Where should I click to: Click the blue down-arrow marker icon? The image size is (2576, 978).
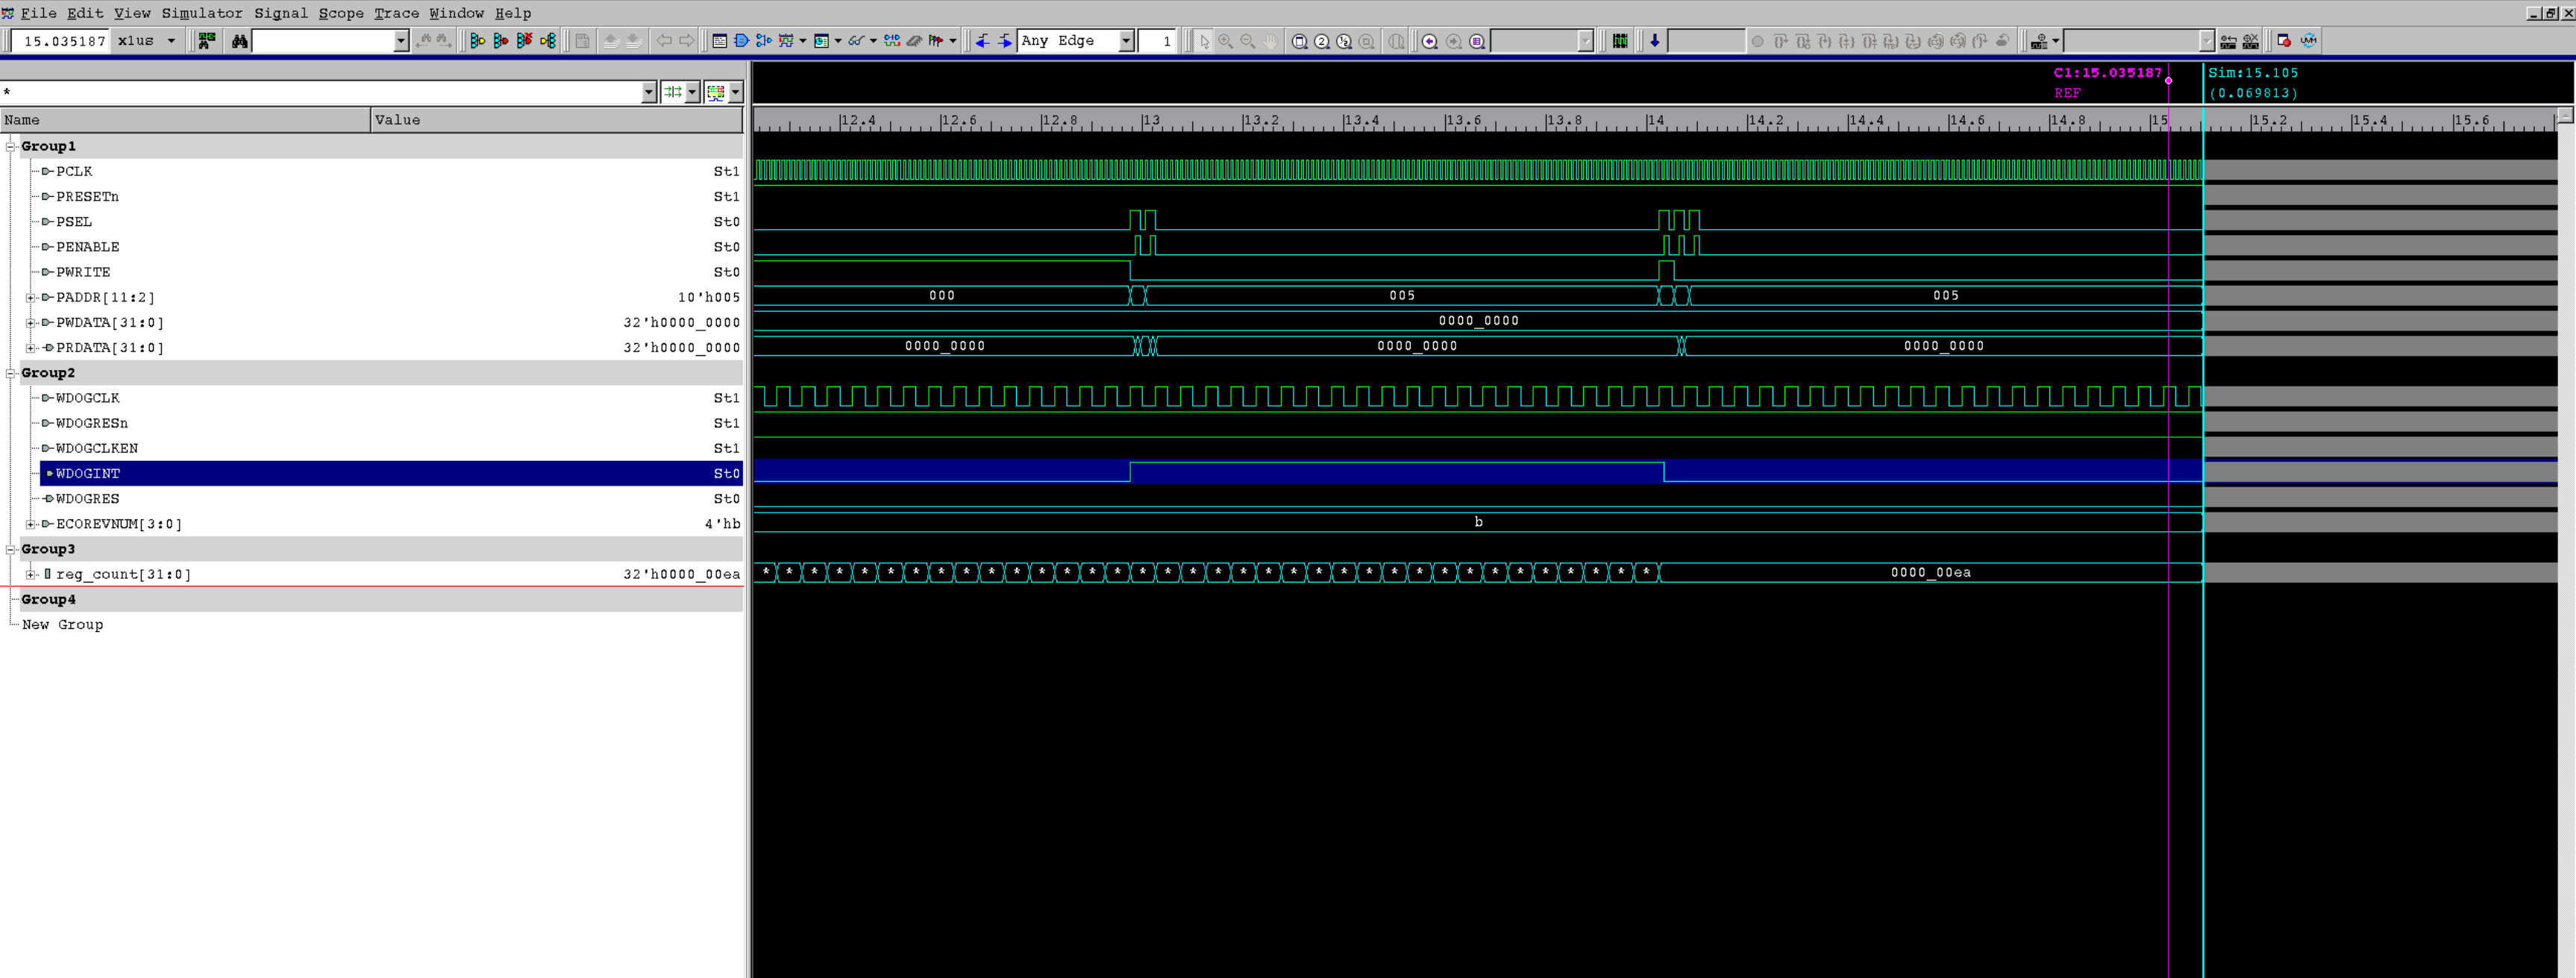tap(1654, 41)
